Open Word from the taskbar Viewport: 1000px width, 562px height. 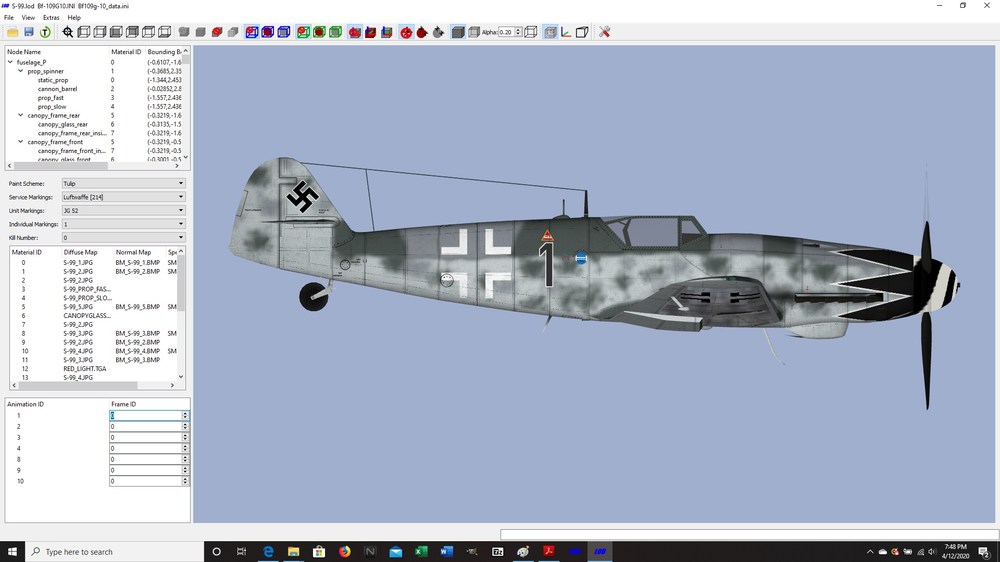coord(446,552)
